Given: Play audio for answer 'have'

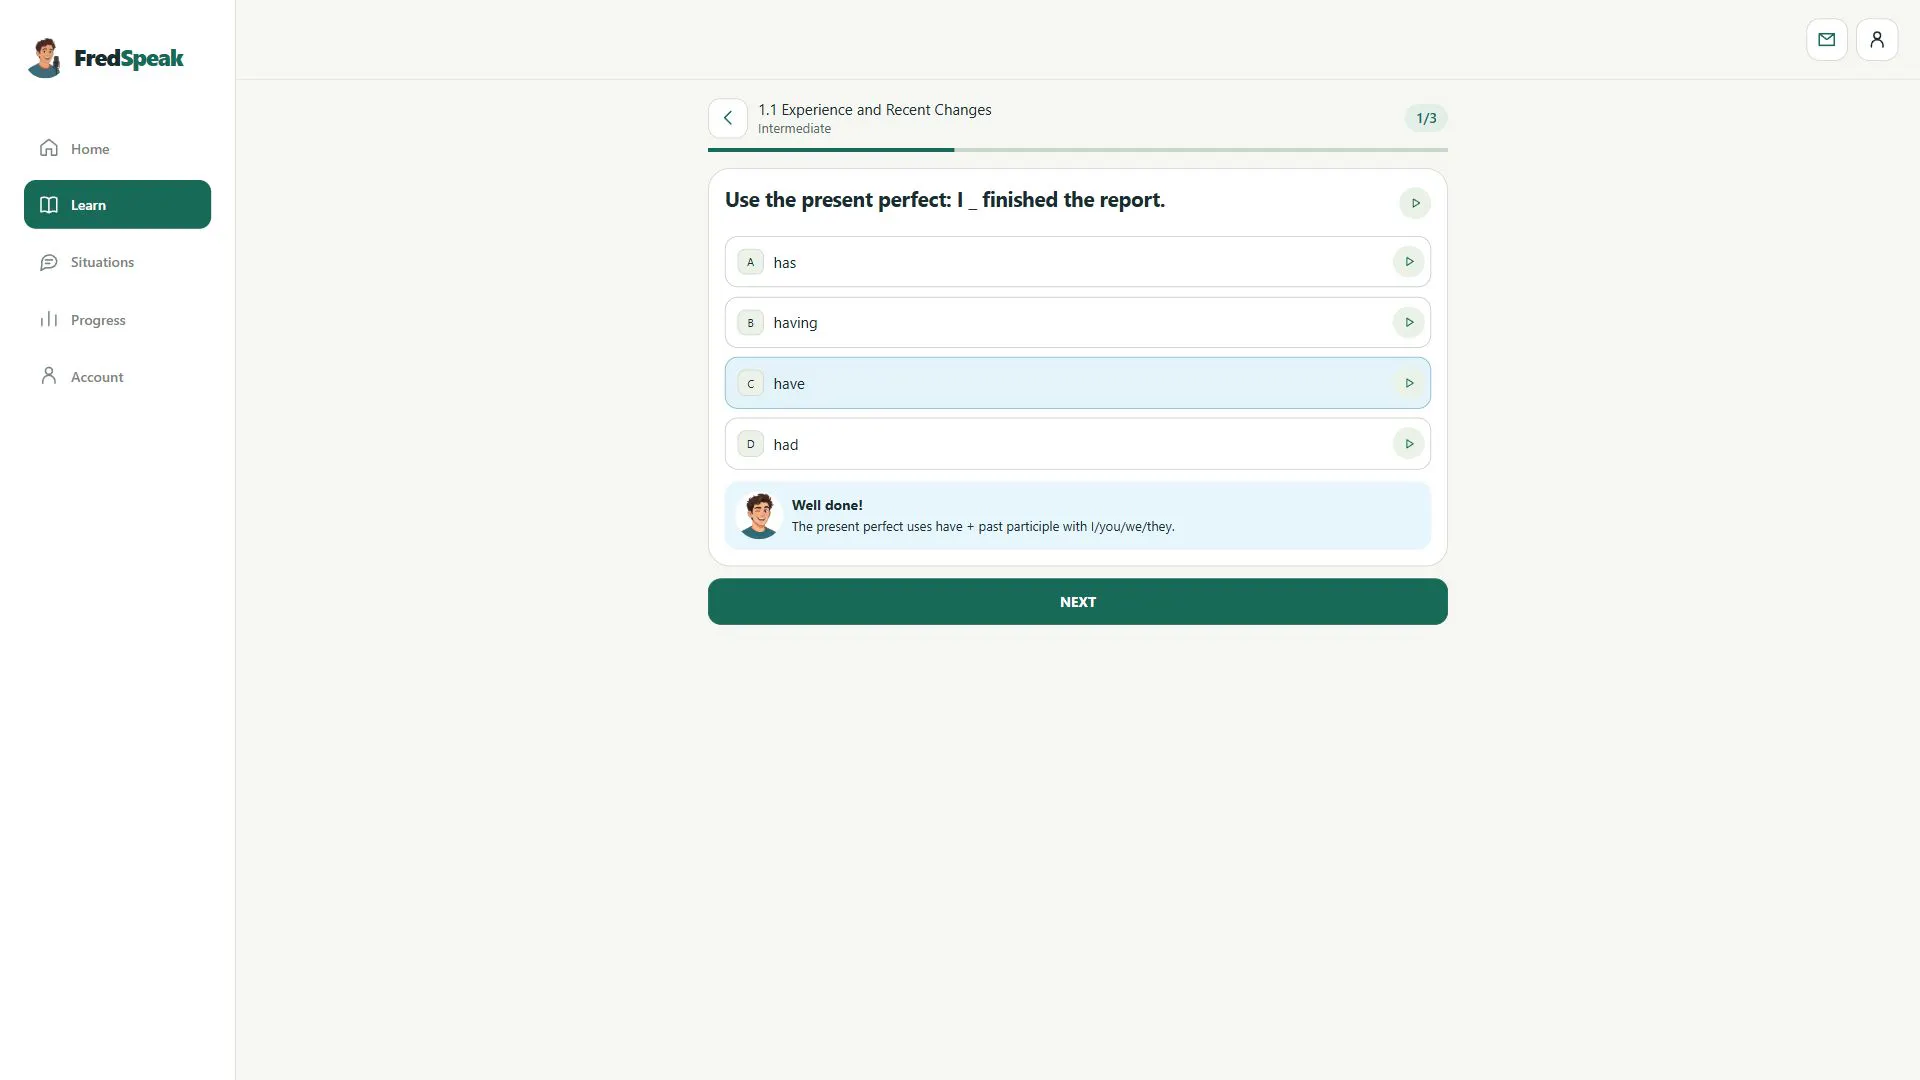Looking at the screenshot, I should click(x=1408, y=383).
